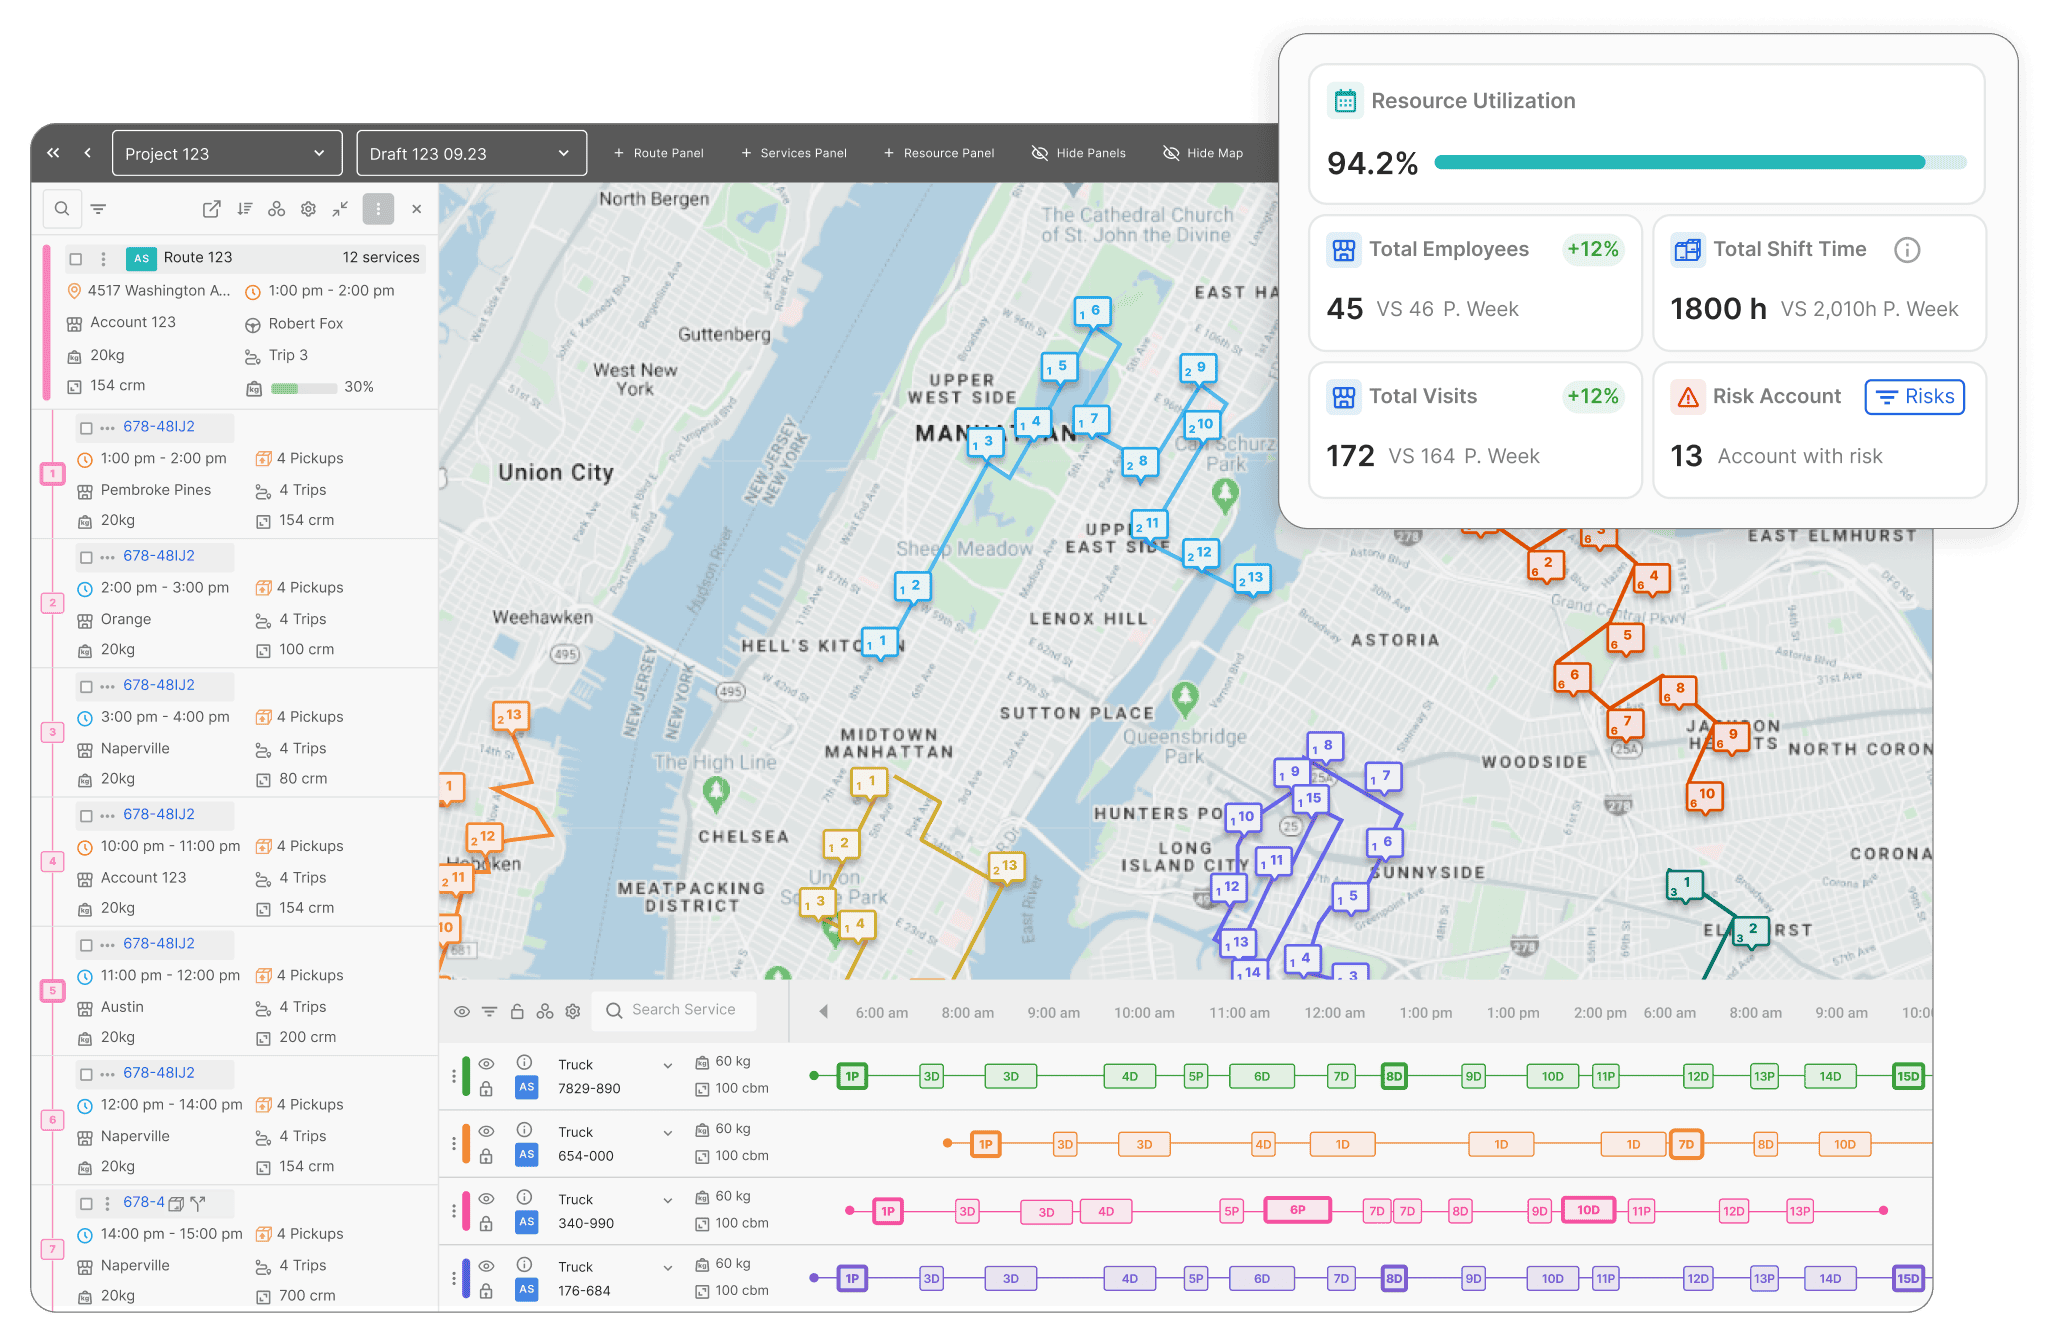Open search in the route panel

(x=62, y=209)
